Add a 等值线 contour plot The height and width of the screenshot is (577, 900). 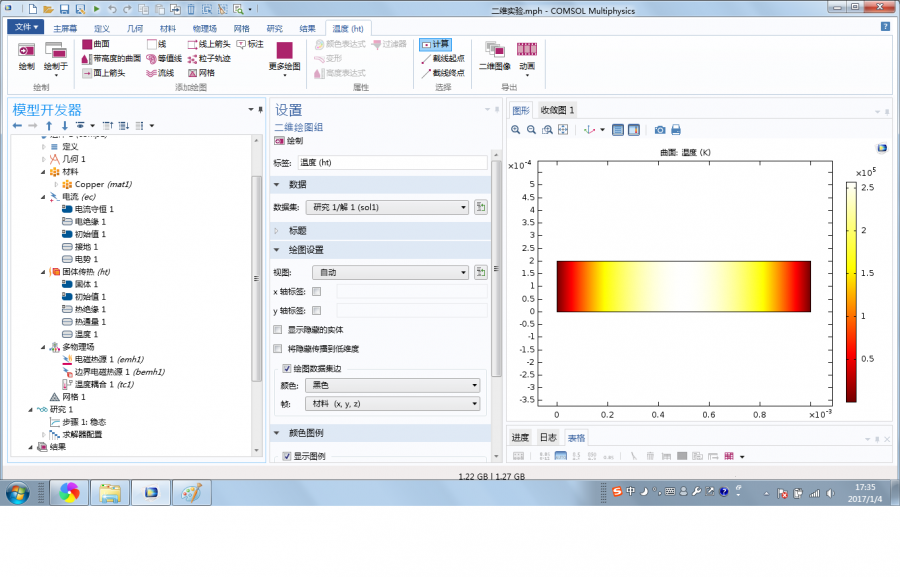tap(164, 59)
